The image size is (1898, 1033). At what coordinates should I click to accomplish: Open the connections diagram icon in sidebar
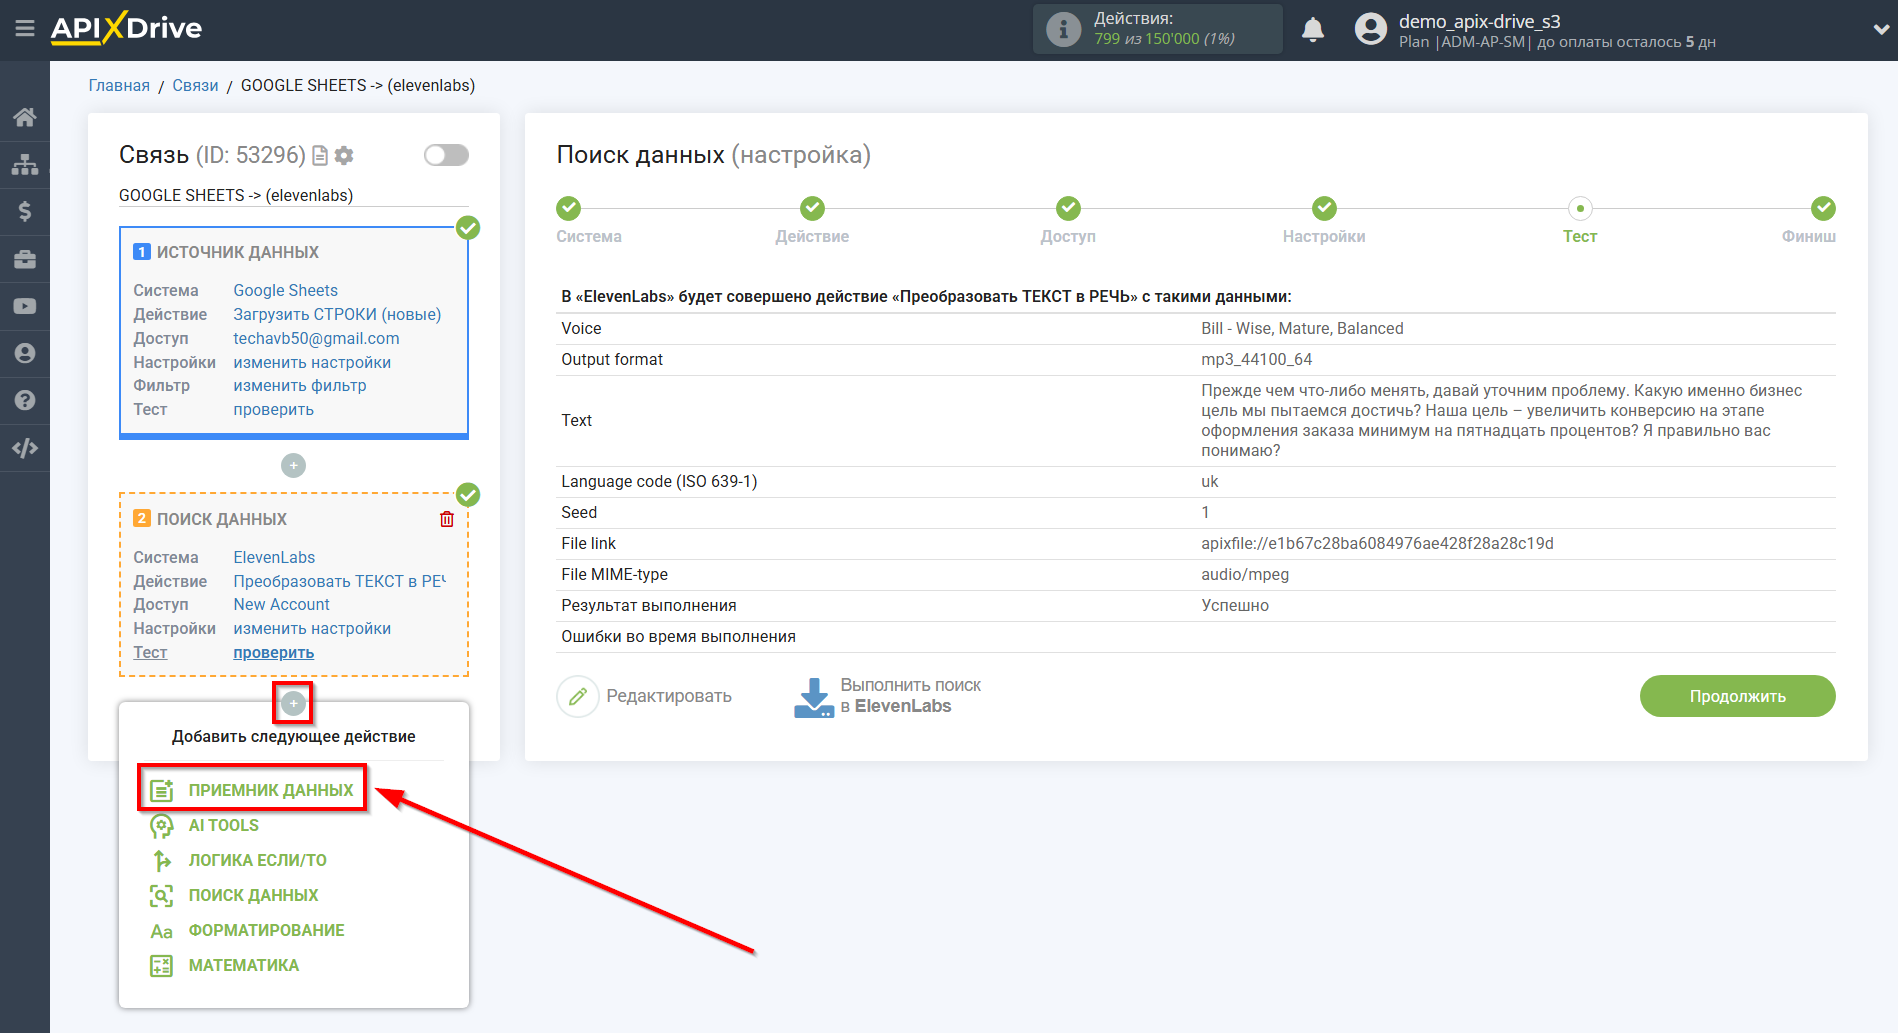tap(25, 164)
